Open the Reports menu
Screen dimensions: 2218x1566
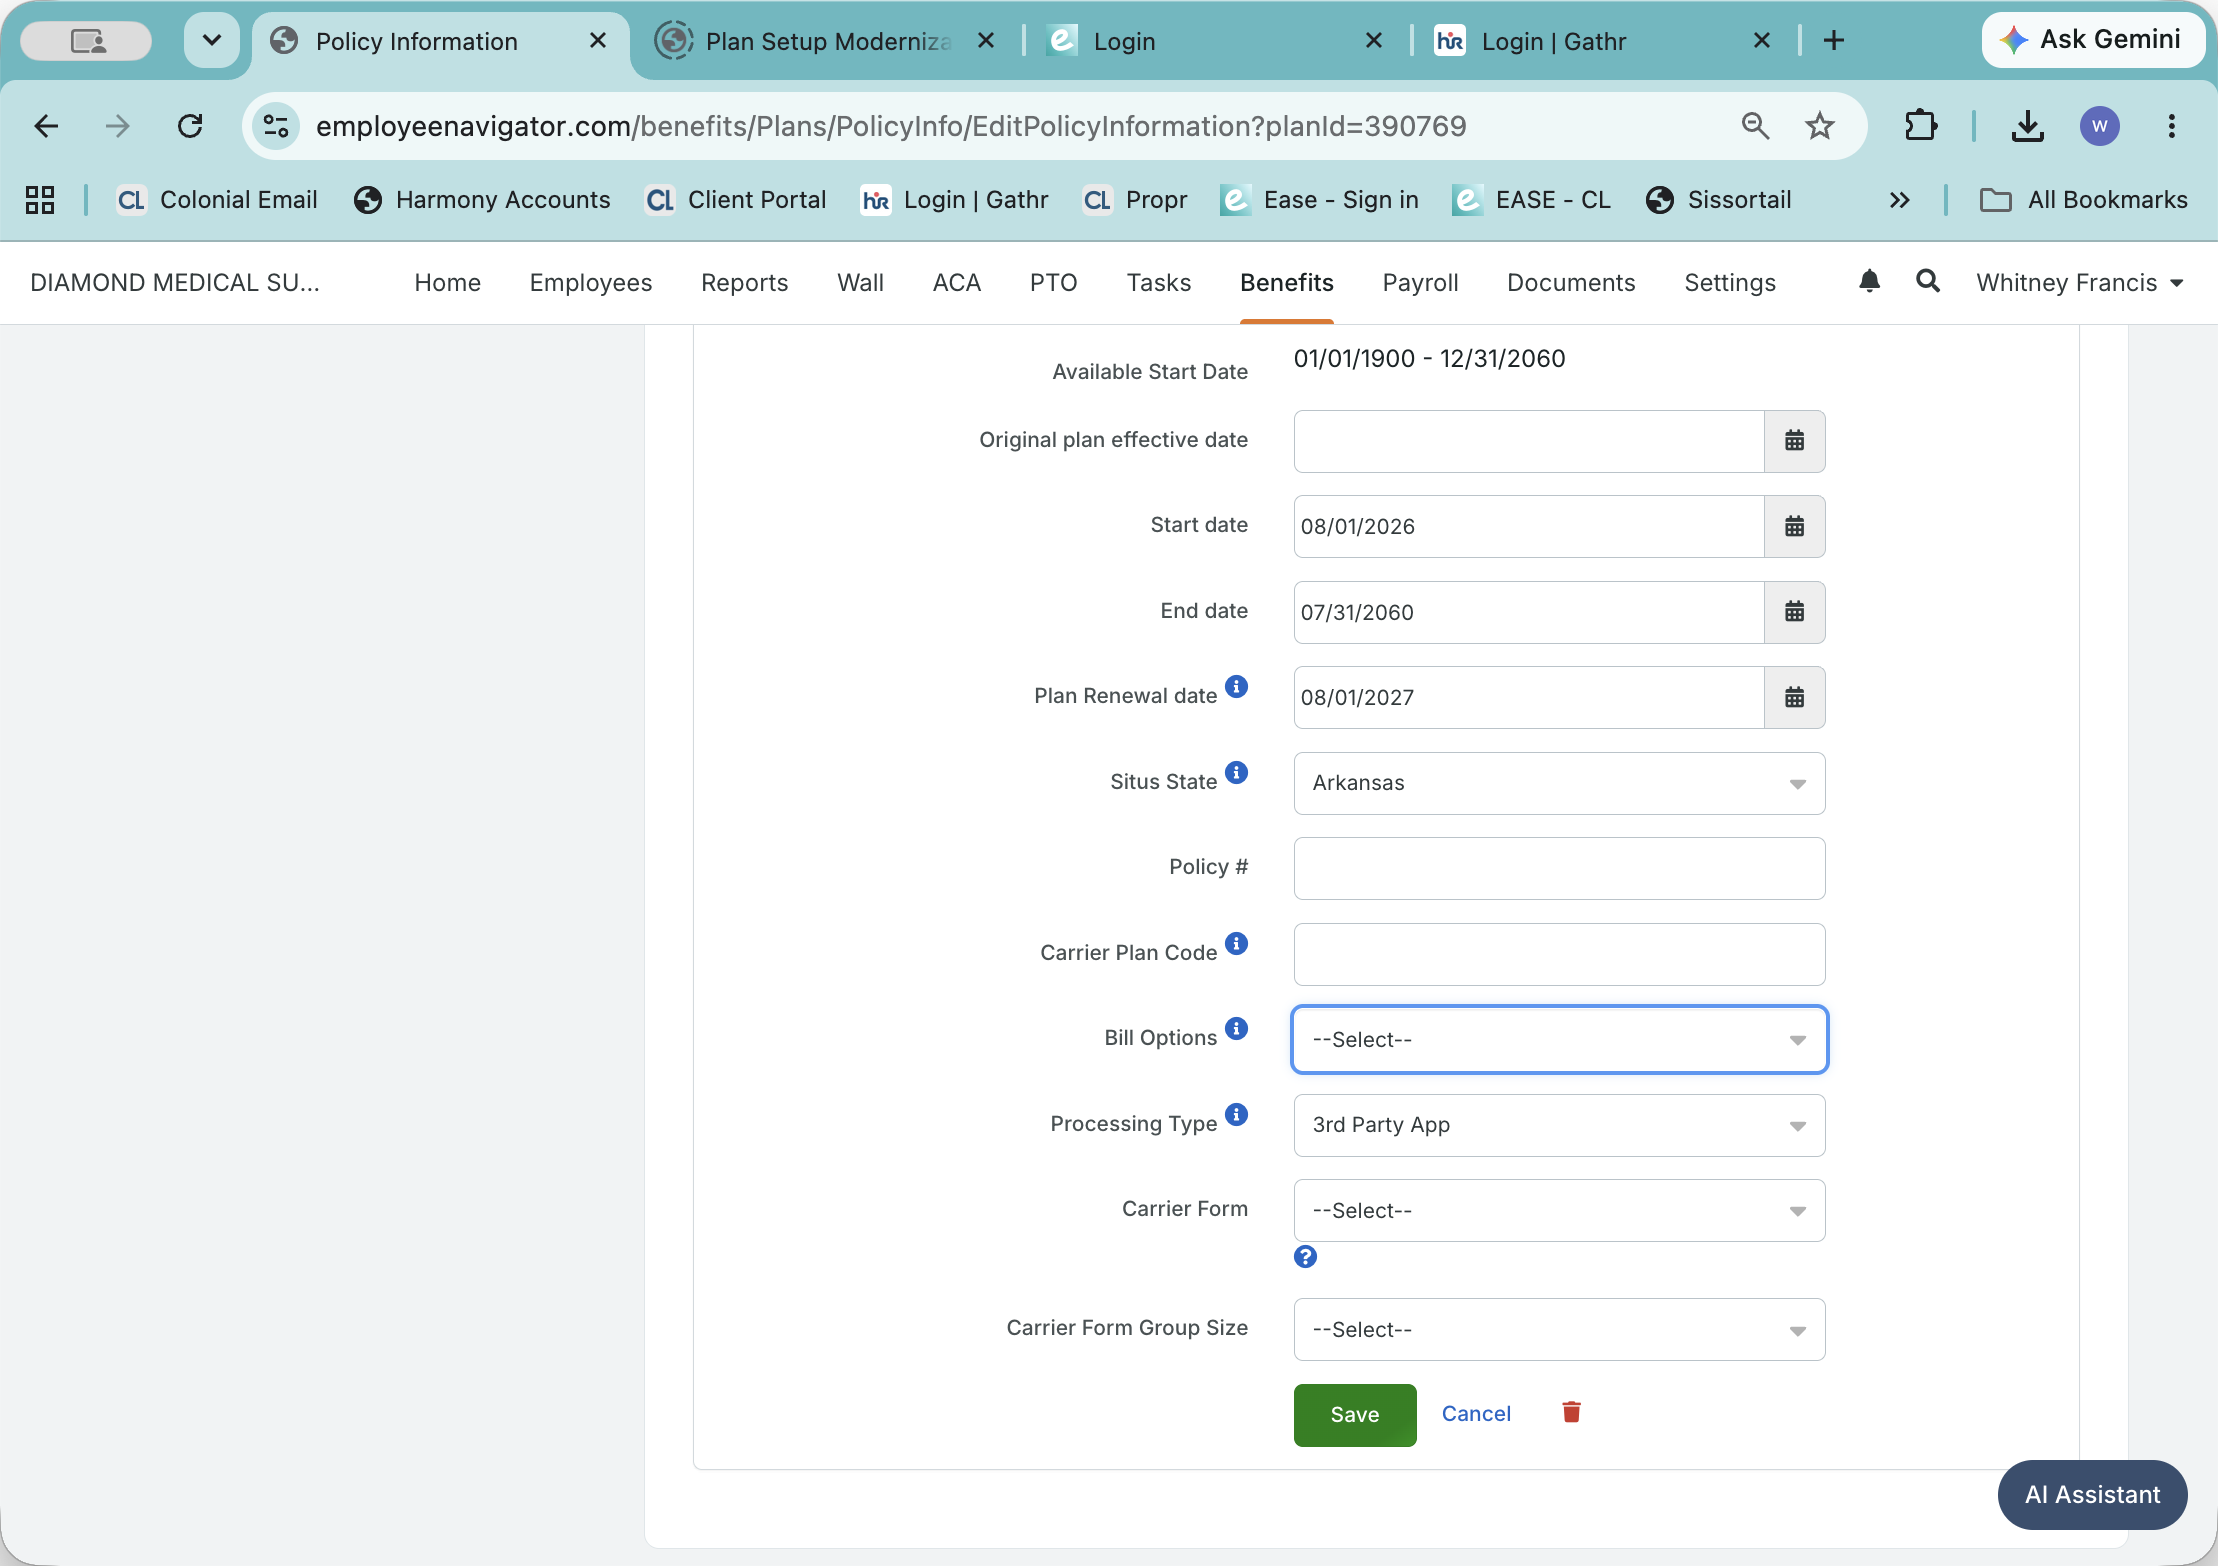[x=744, y=283]
